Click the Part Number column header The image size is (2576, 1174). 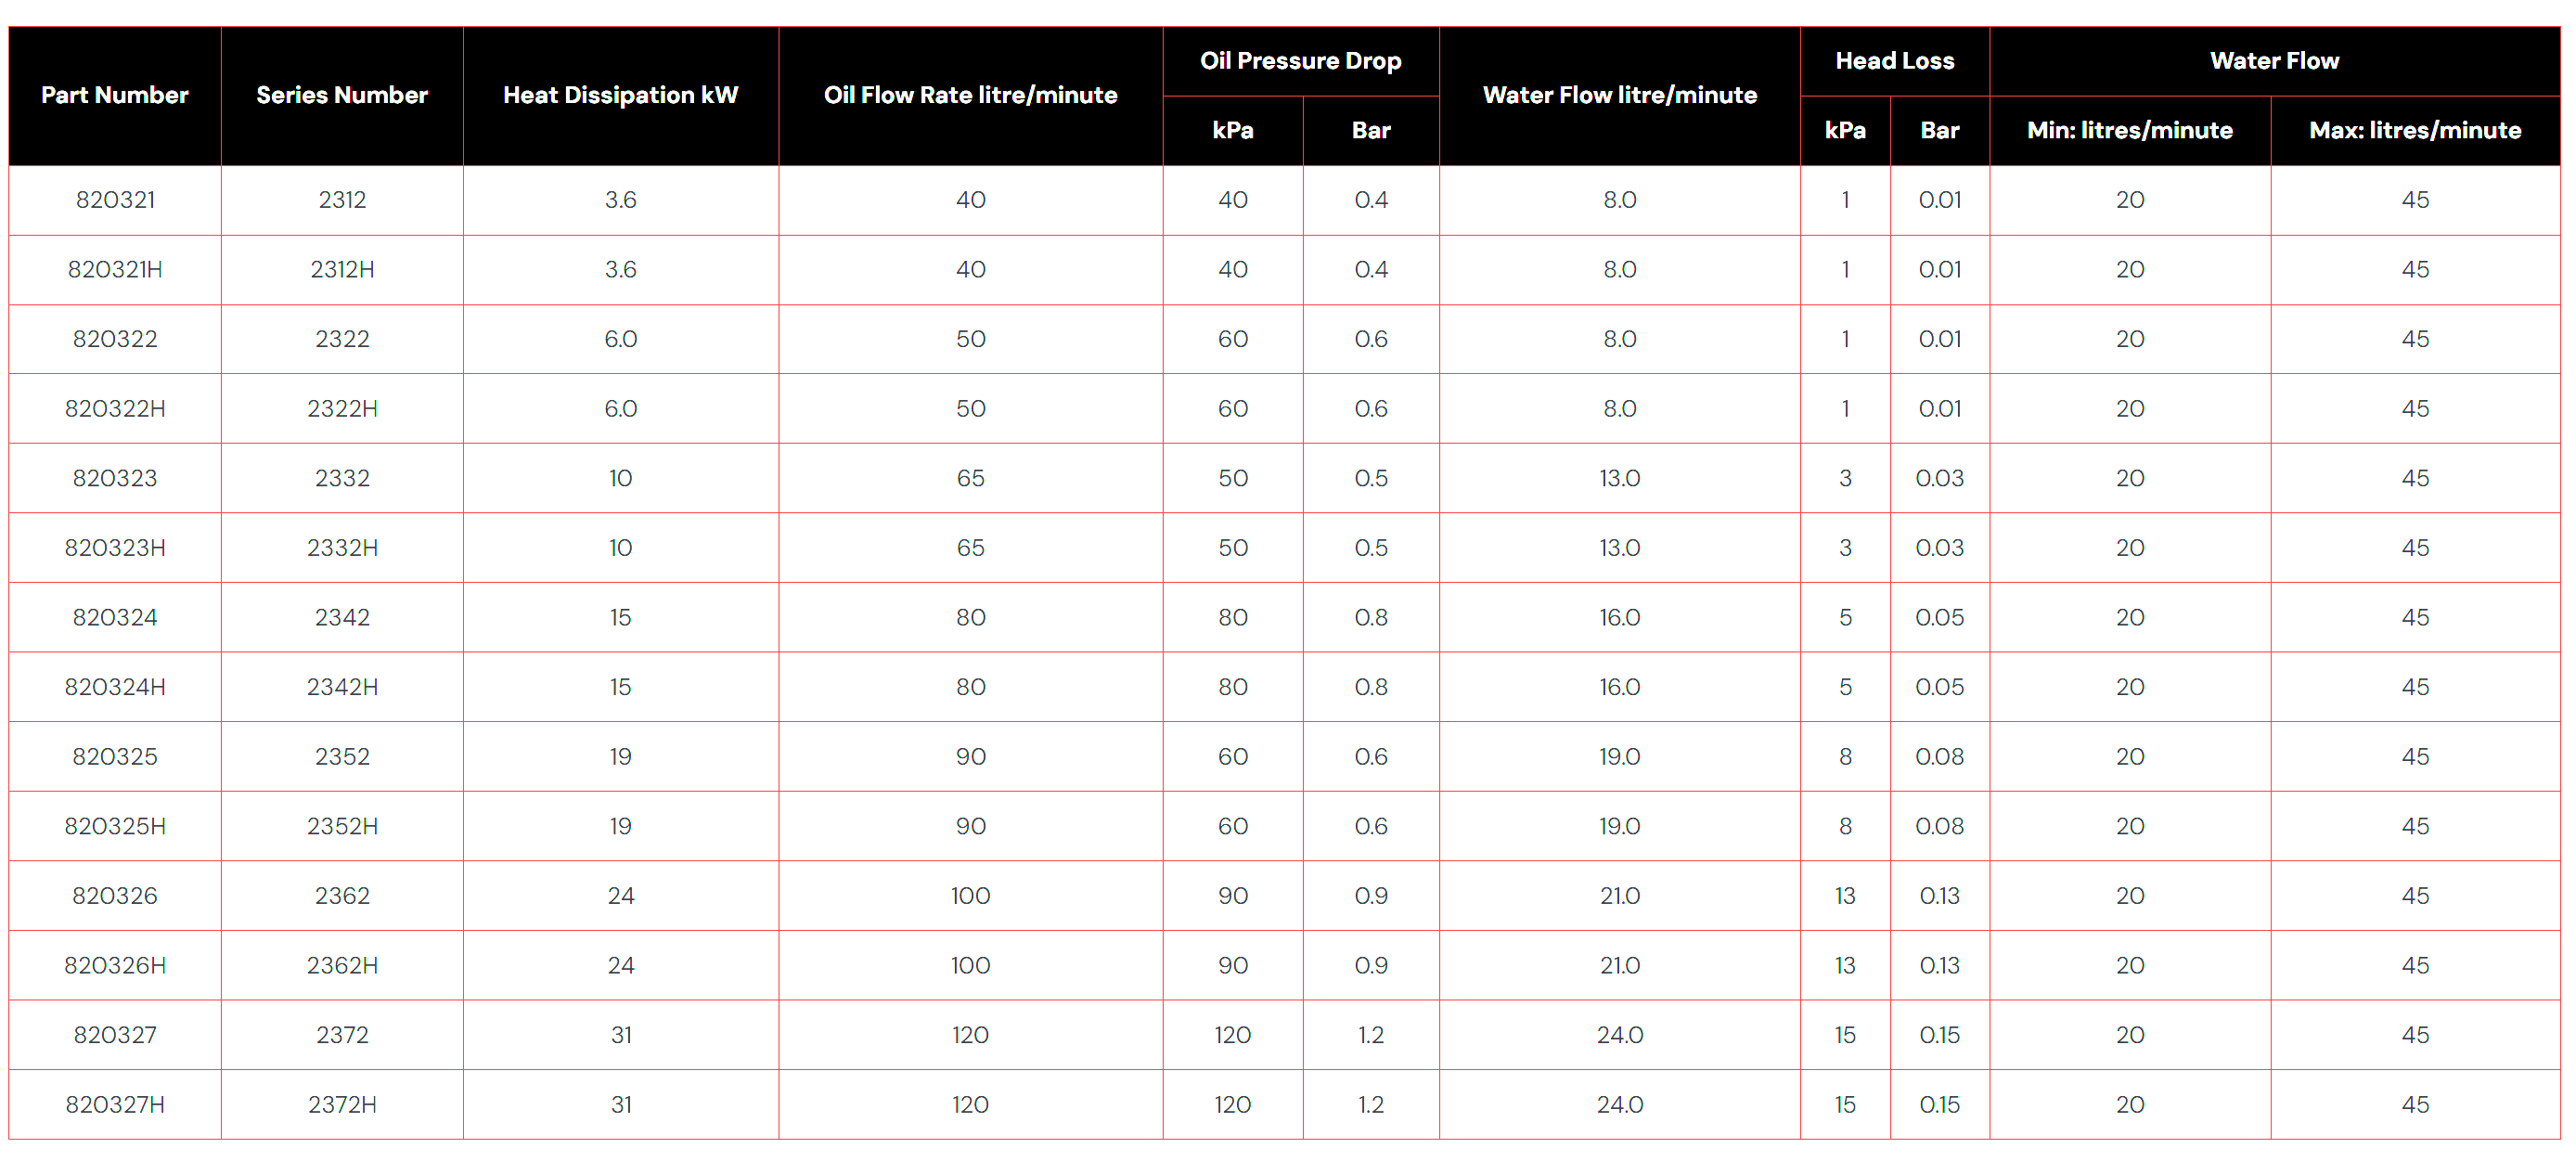pyautogui.click(x=114, y=95)
